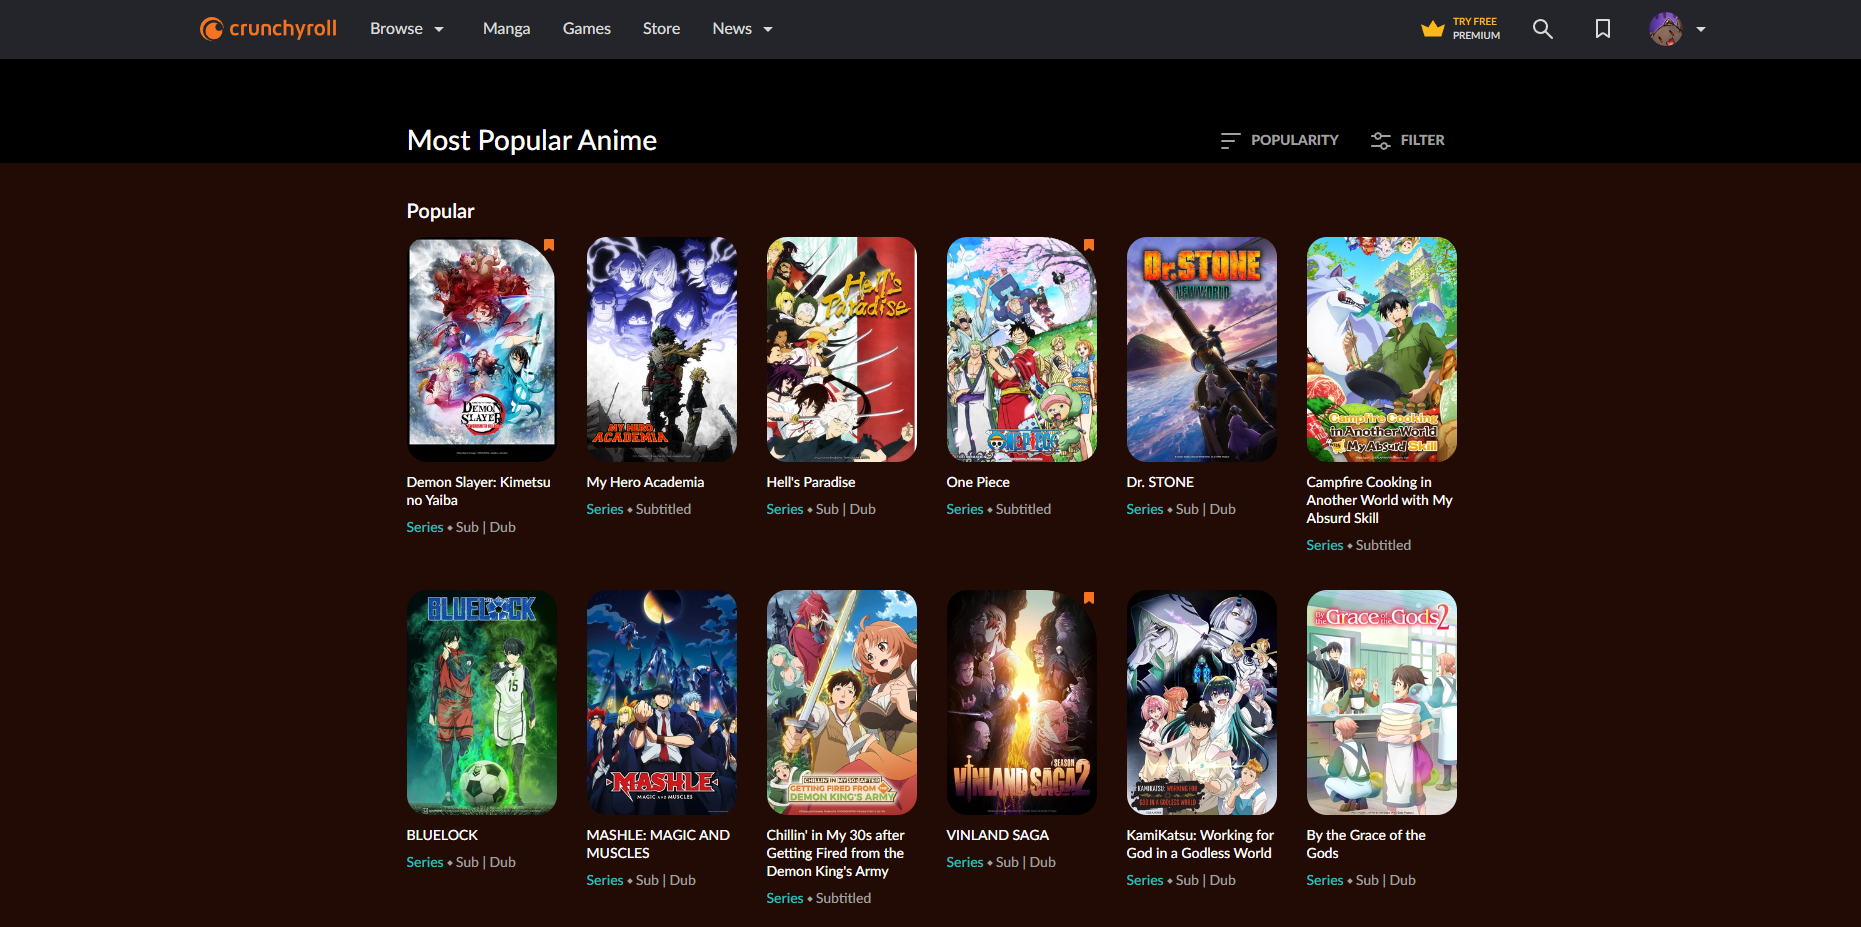1861x927 pixels.
Task: Click Subtitled under My Hero Academia
Action: [x=664, y=509]
